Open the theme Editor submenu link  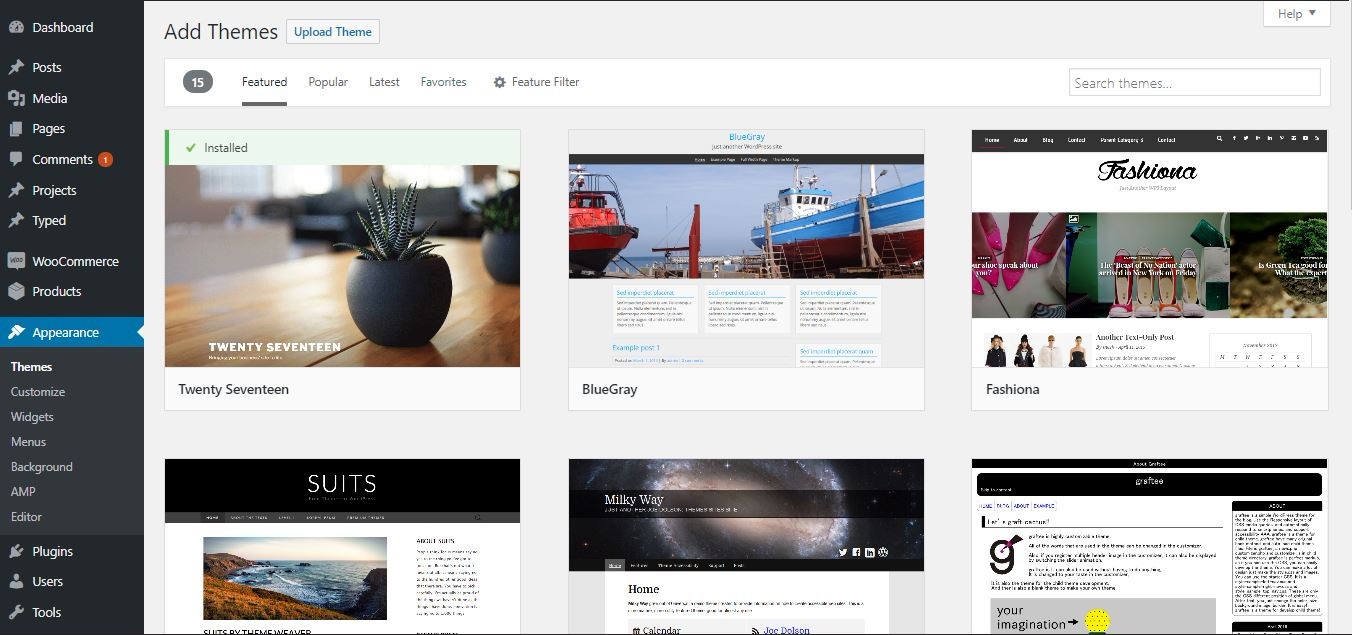27,517
